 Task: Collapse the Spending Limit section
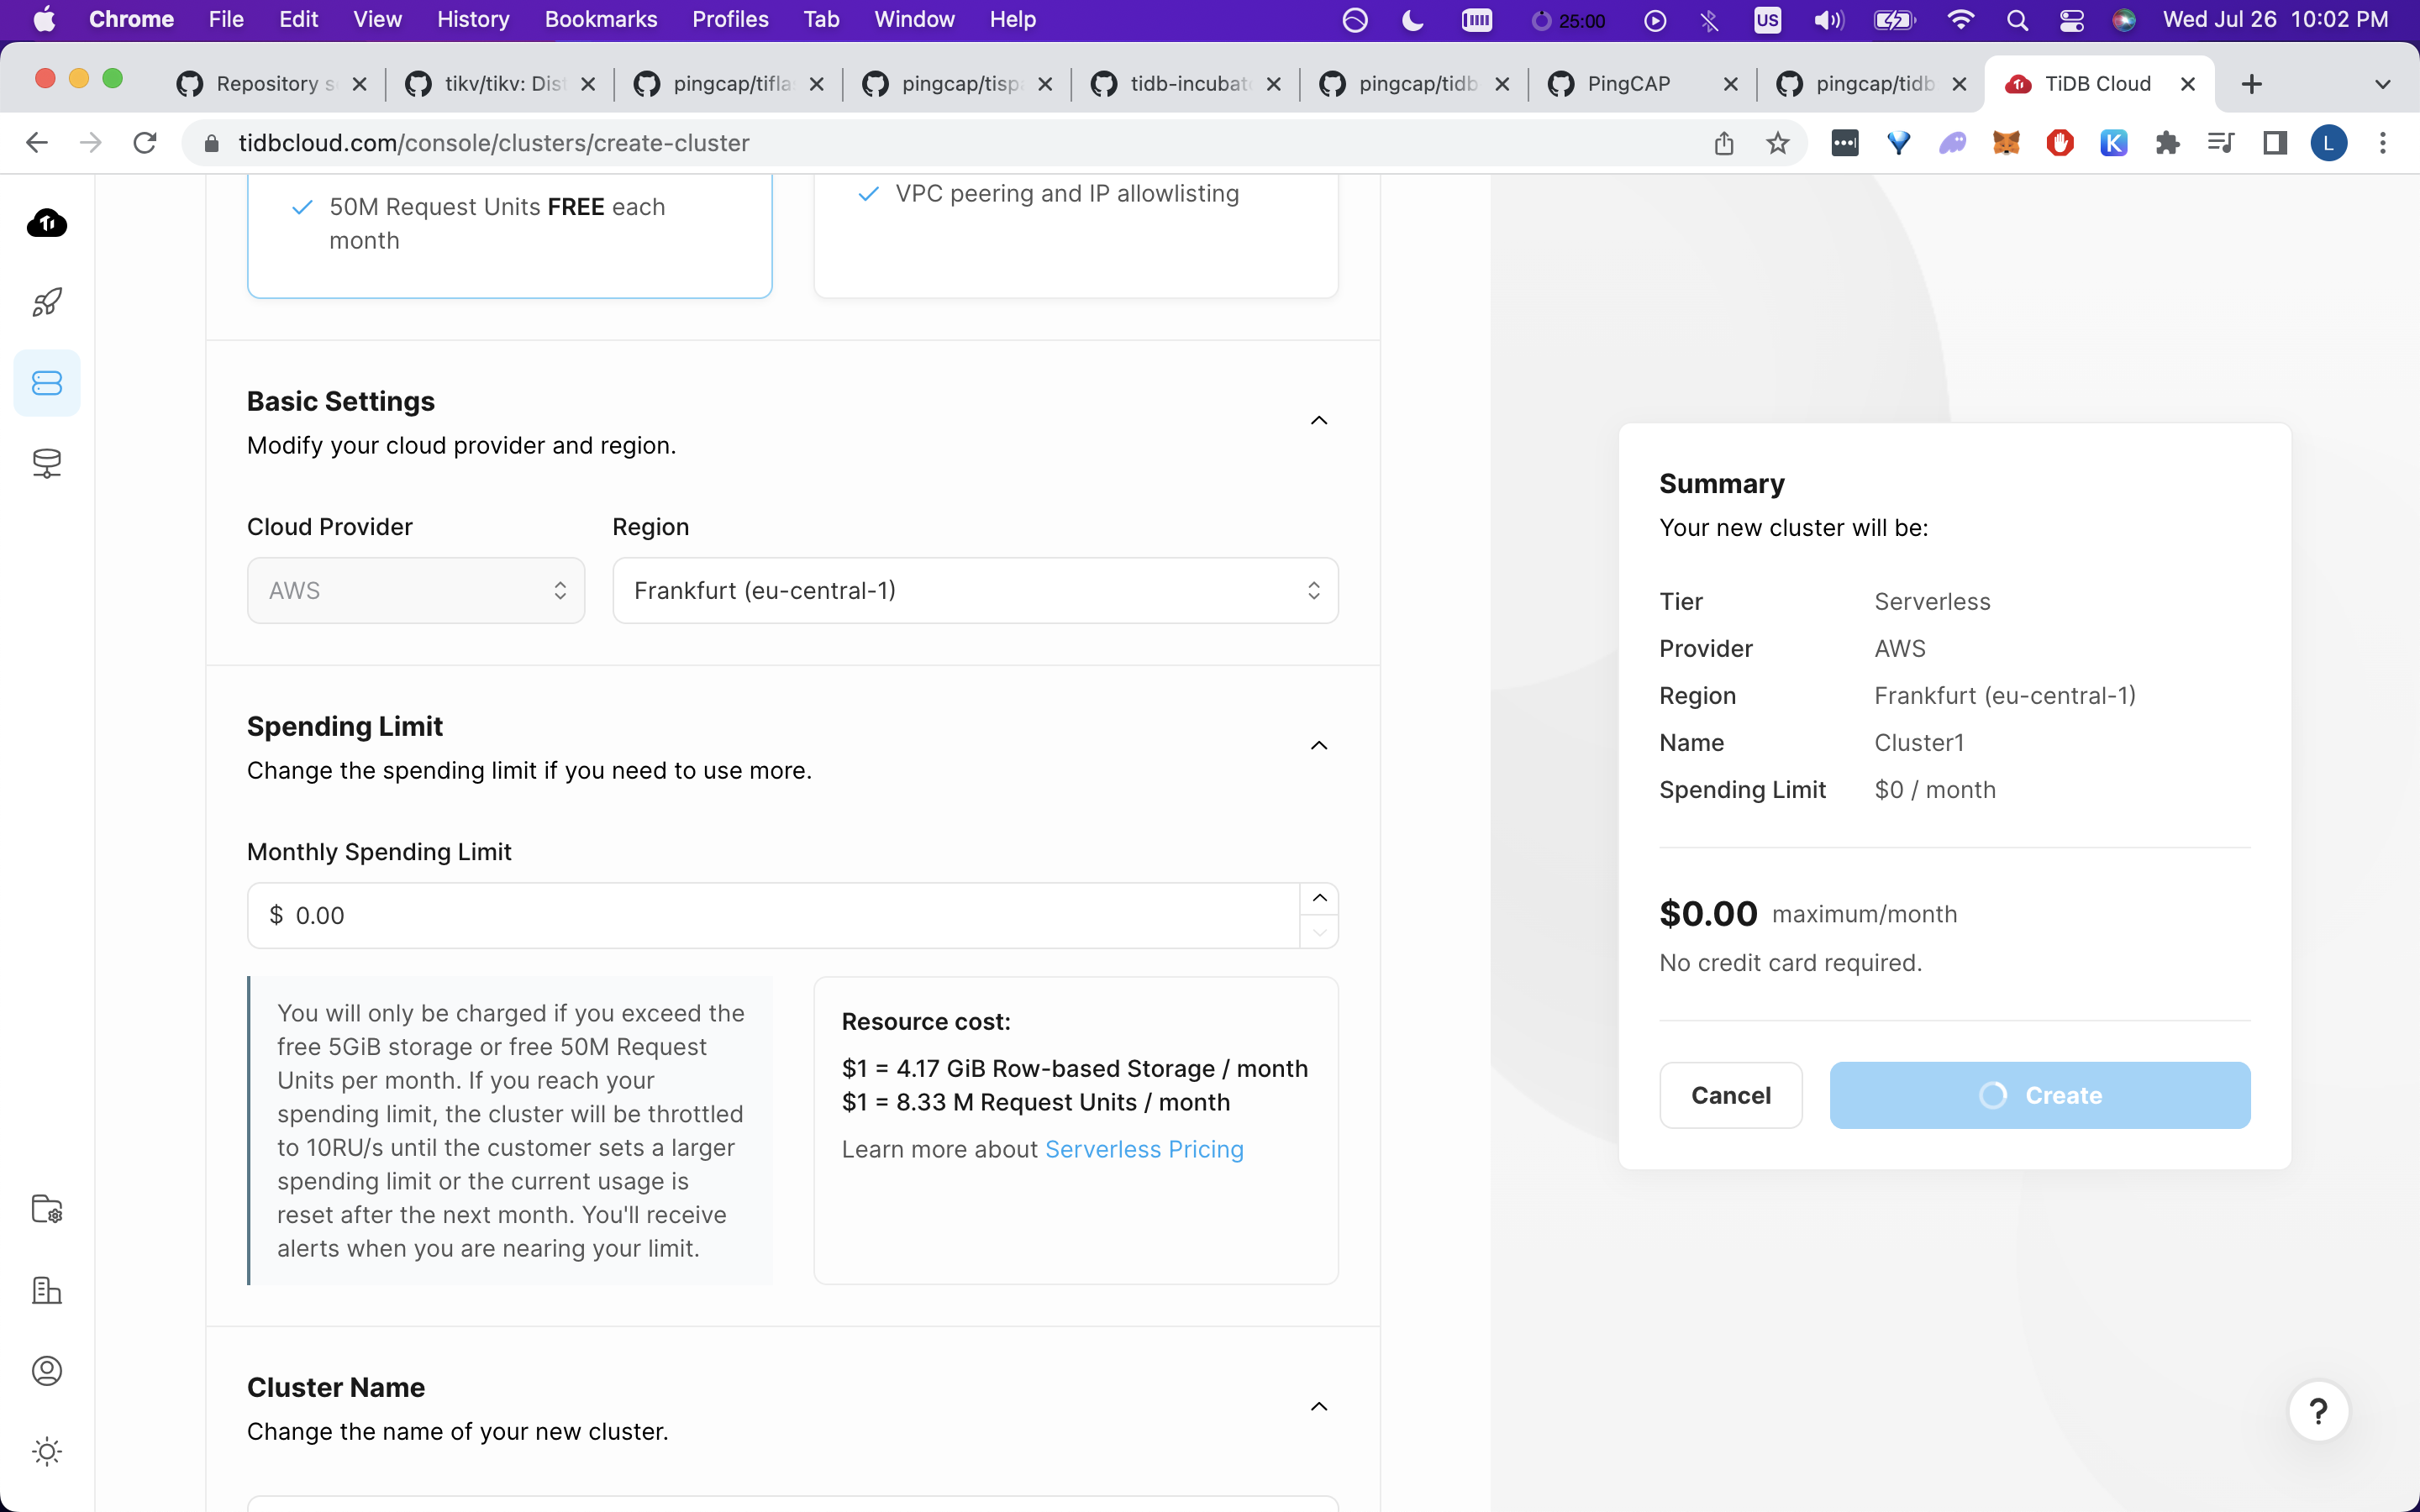(x=1319, y=746)
